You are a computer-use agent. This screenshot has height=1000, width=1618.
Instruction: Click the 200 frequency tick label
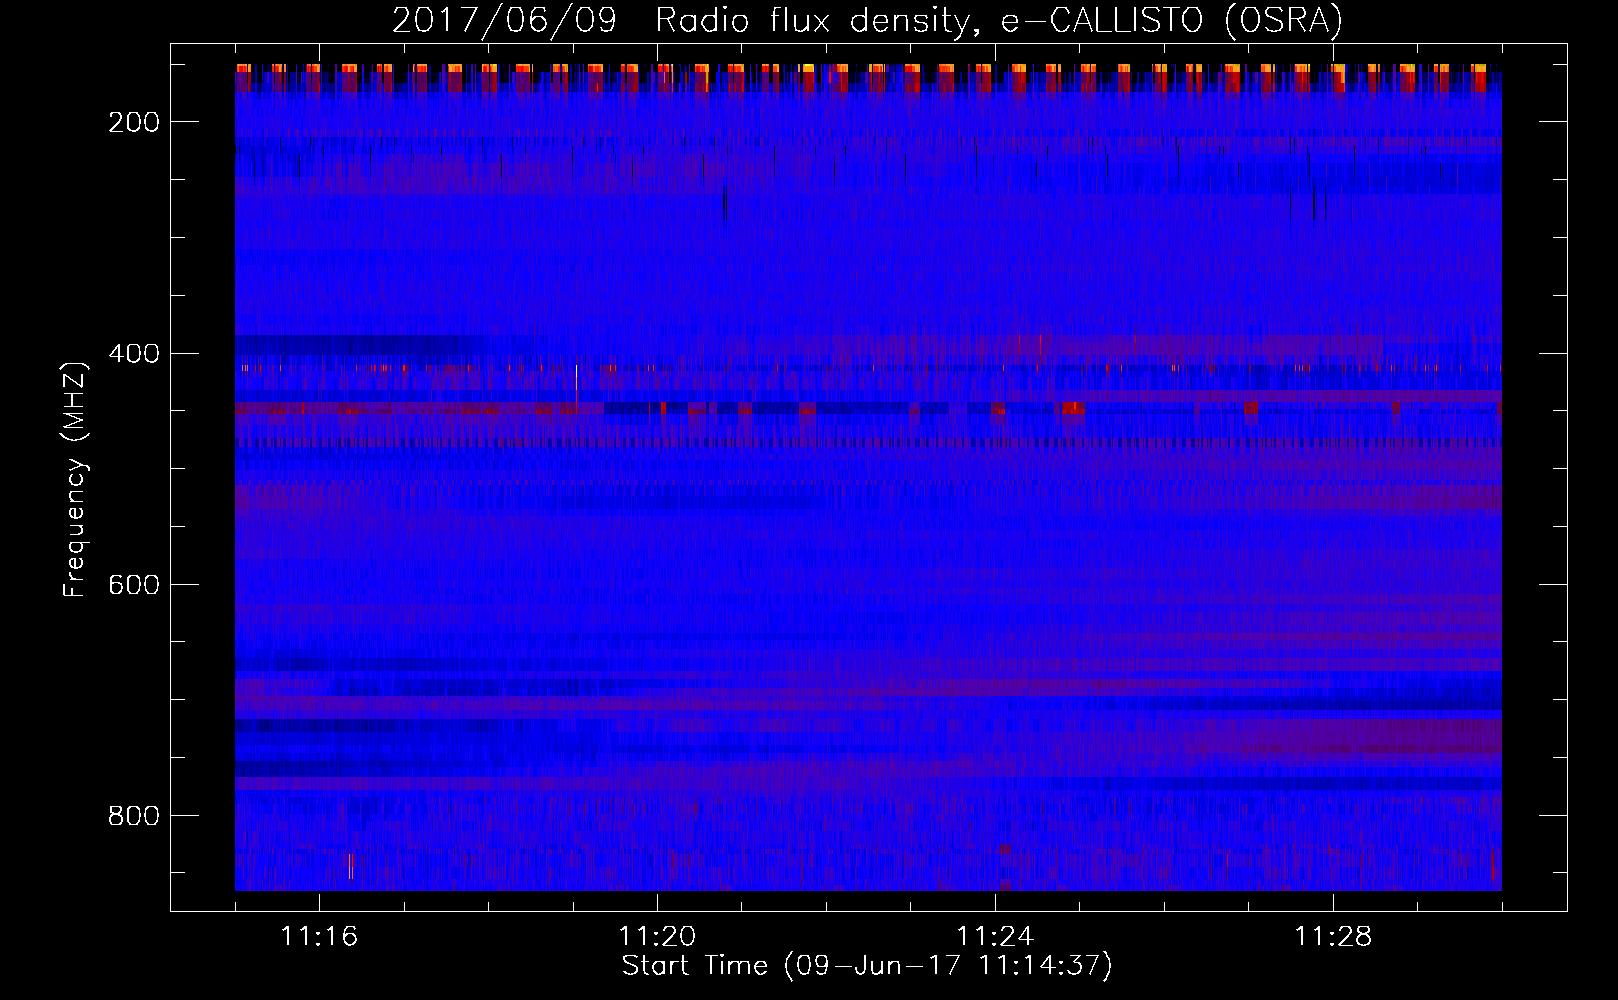(x=135, y=122)
